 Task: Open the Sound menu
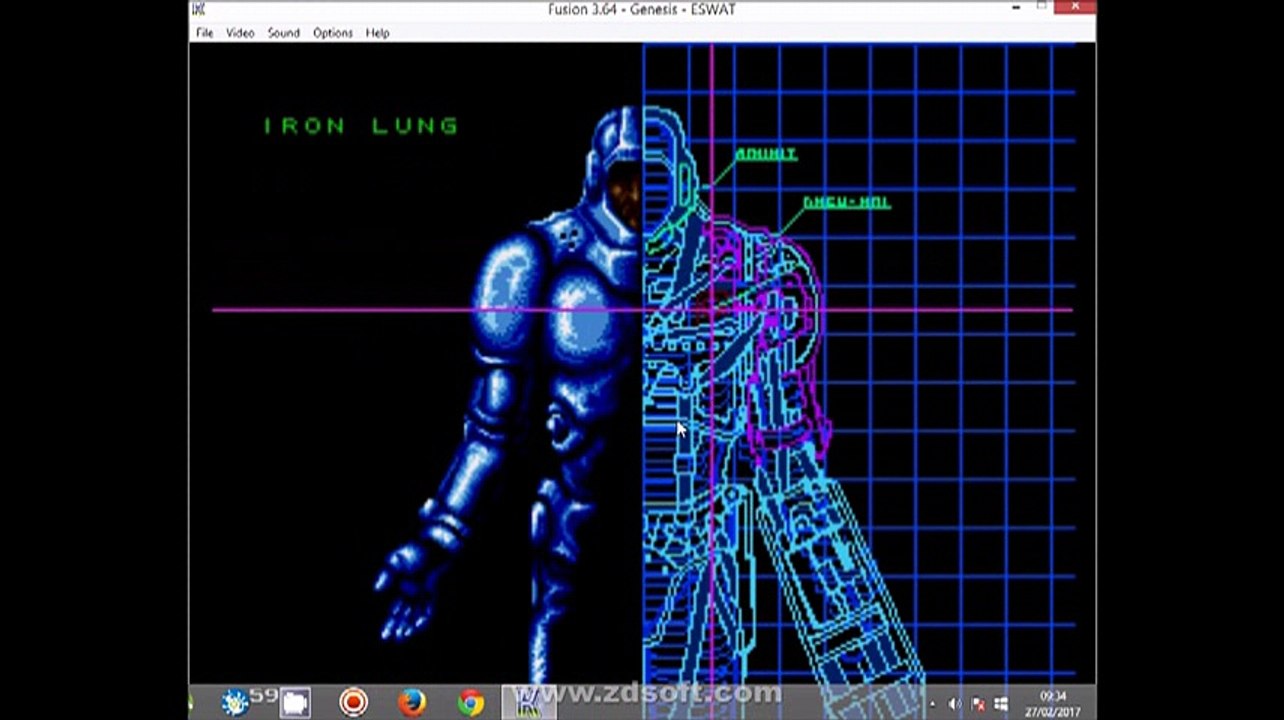(x=283, y=33)
